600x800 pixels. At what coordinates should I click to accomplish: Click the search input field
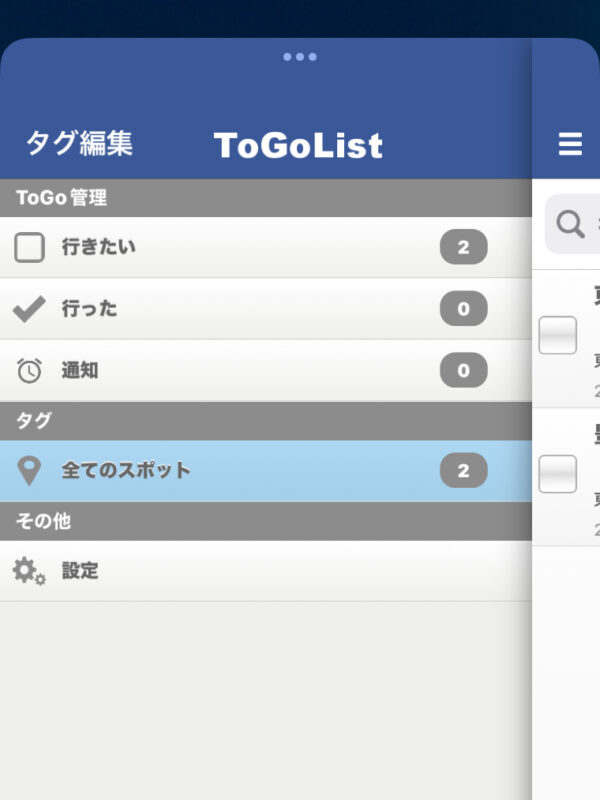tap(572, 224)
